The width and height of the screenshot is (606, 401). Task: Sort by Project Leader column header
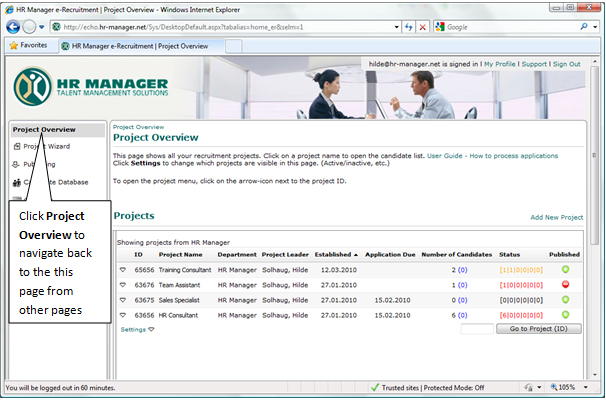click(285, 255)
